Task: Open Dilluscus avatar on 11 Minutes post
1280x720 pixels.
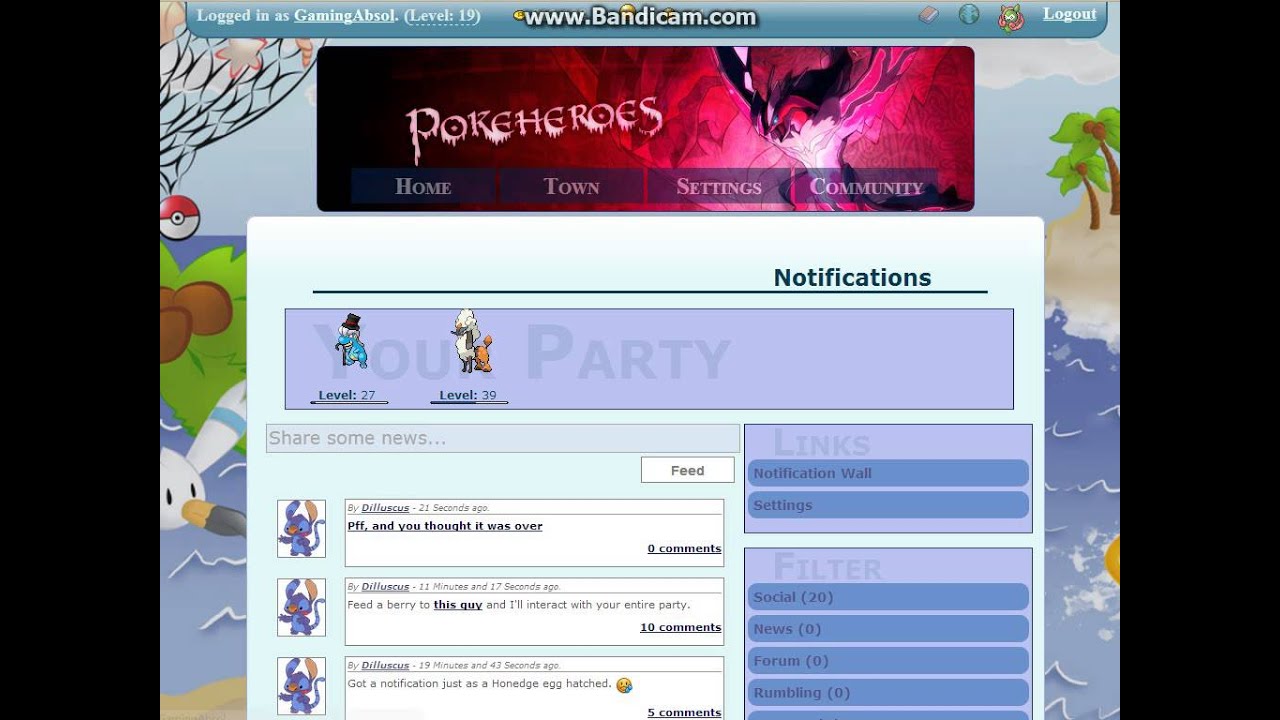Action: (301, 607)
